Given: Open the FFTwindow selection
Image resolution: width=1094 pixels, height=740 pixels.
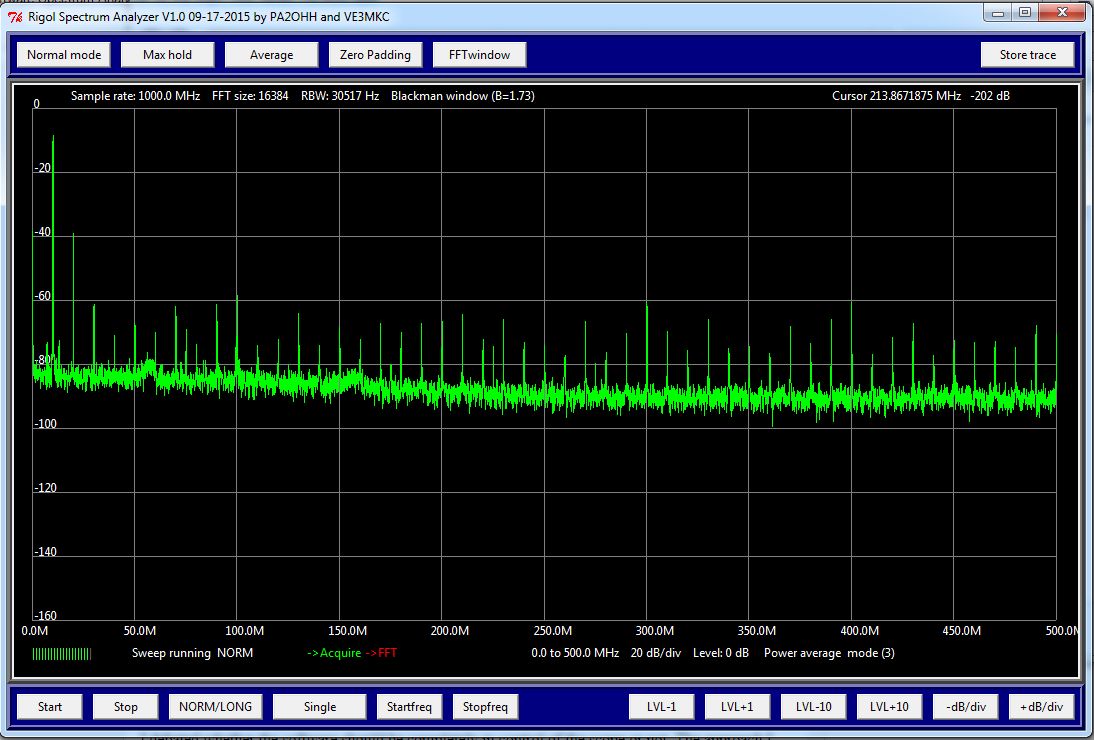Looking at the screenshot, I should pos(479,54).
